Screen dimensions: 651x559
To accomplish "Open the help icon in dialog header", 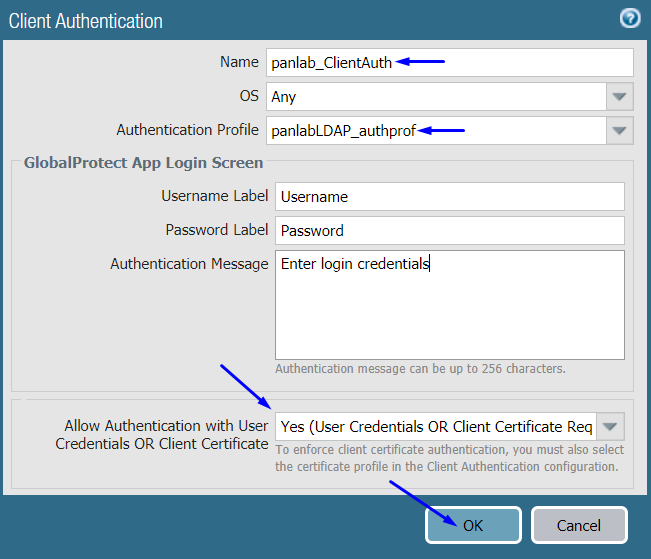I will [630, 19].
